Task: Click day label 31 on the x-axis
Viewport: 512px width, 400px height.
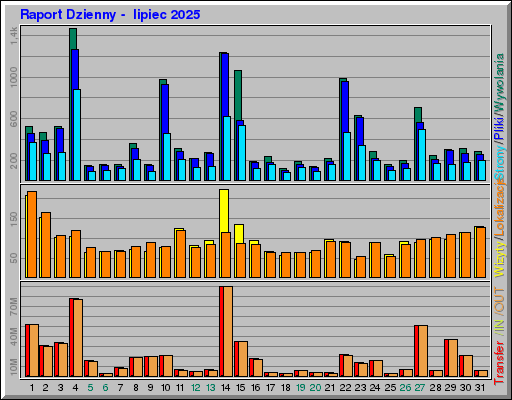Action: [x=480, y=388]
